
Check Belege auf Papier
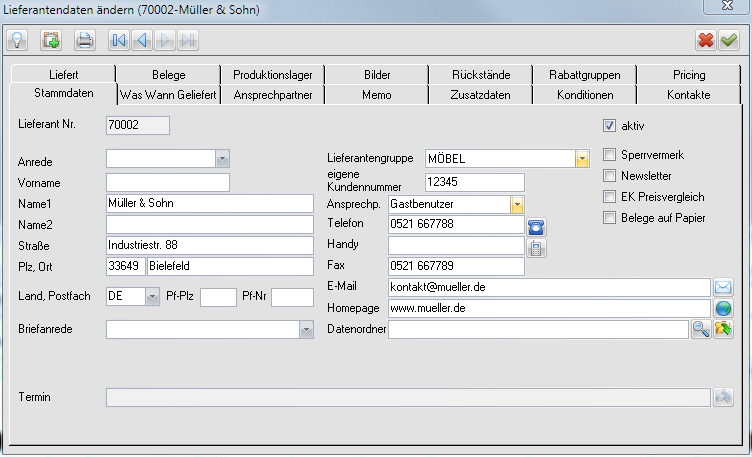tap(609, 218)
